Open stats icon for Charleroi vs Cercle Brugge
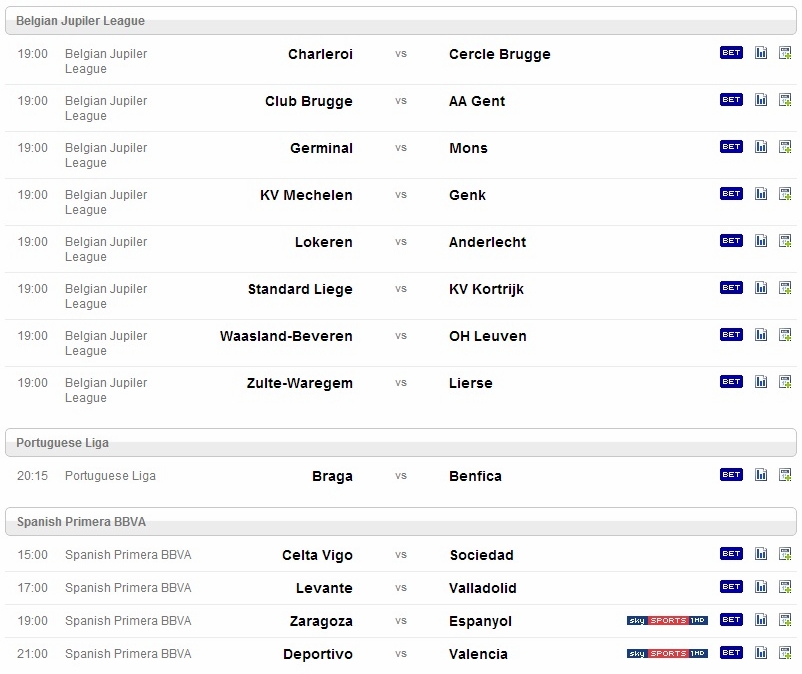This screenshot has height=674, width=802. click(761, 53)
